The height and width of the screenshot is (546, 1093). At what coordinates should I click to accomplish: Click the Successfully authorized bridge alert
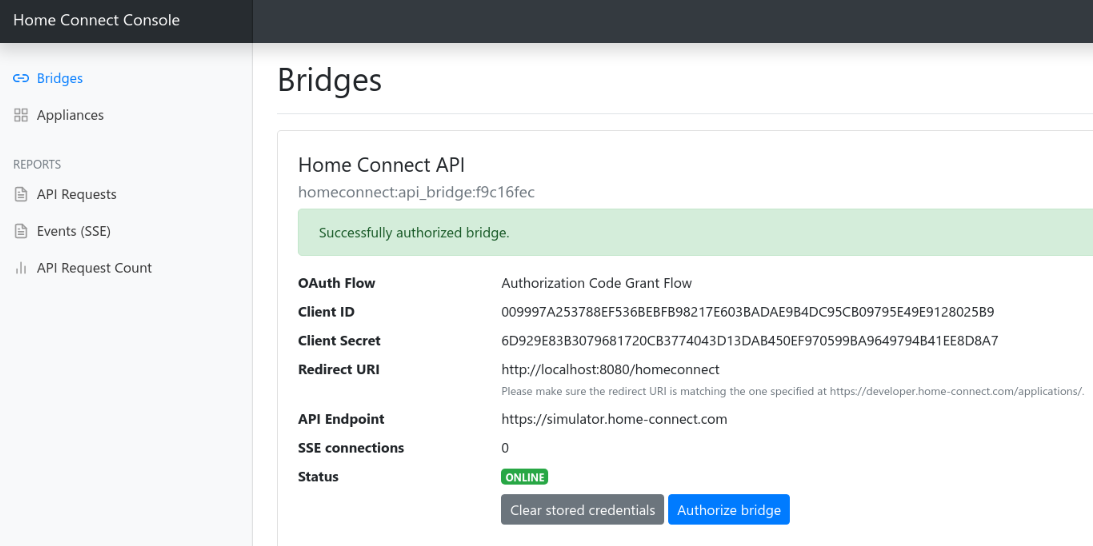tap(414, 232)
